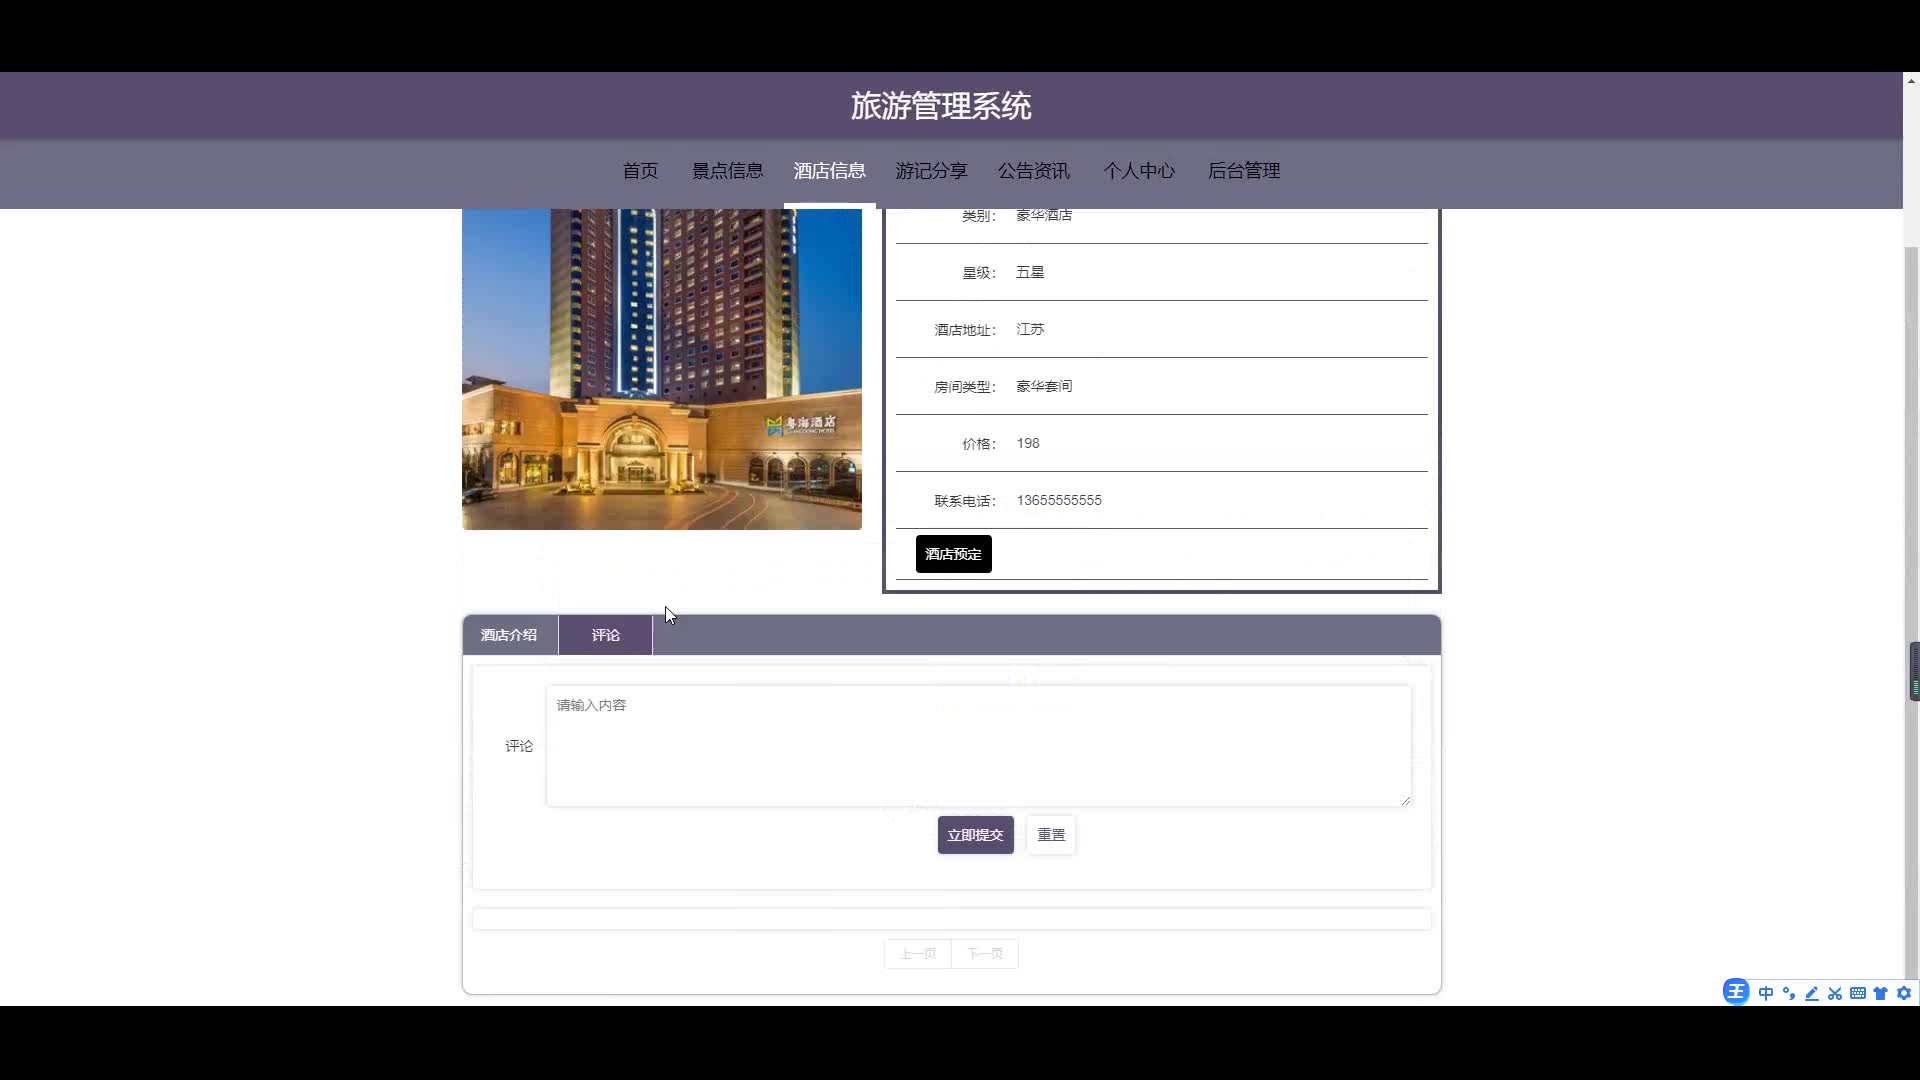Open 景点信息 in the navigation

click(x=727, y=171)
